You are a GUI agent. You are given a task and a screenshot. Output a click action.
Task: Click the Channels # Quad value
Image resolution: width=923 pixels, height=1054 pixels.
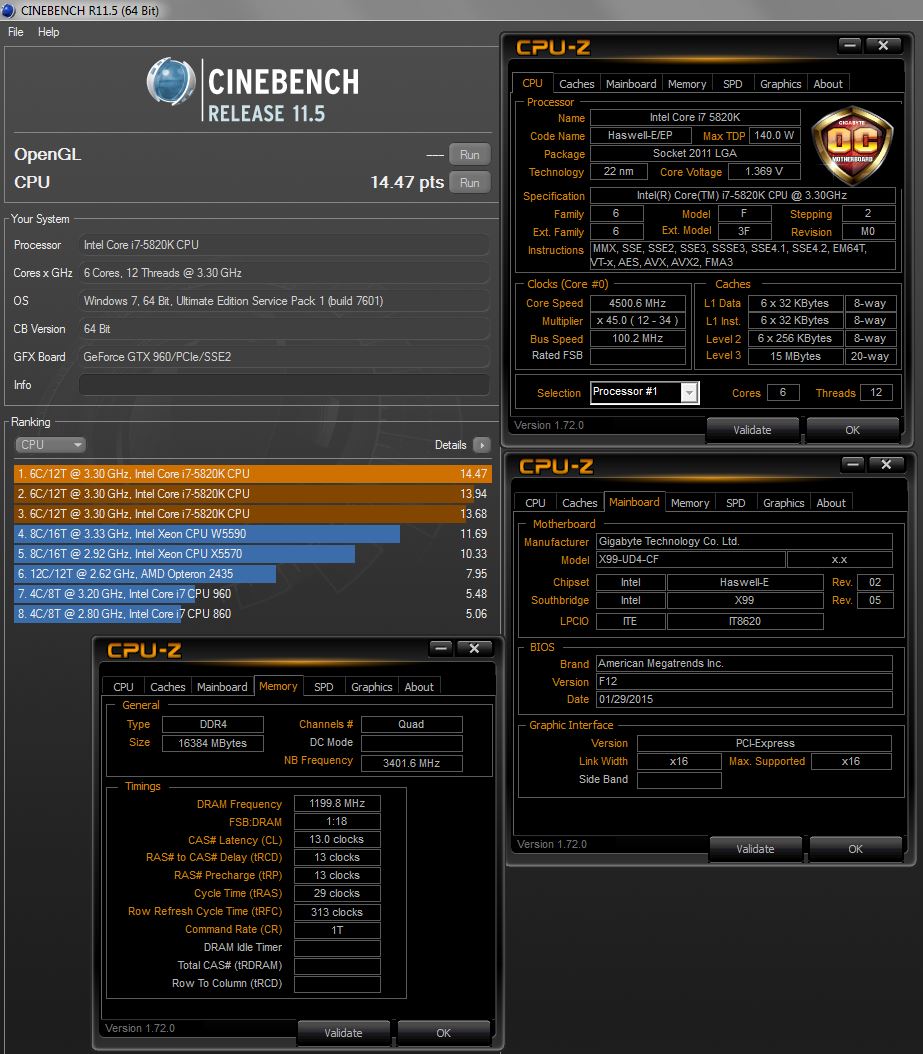411,724
